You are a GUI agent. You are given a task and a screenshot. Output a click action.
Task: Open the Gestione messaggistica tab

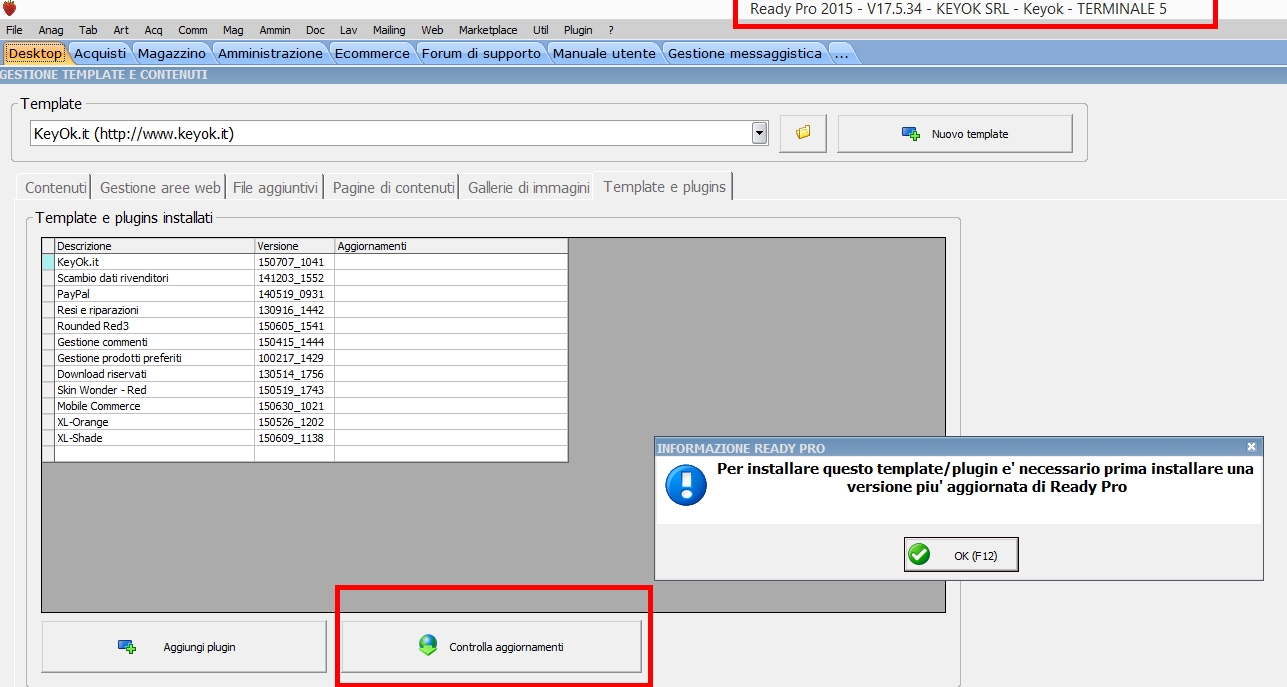(x=744, y=53)
